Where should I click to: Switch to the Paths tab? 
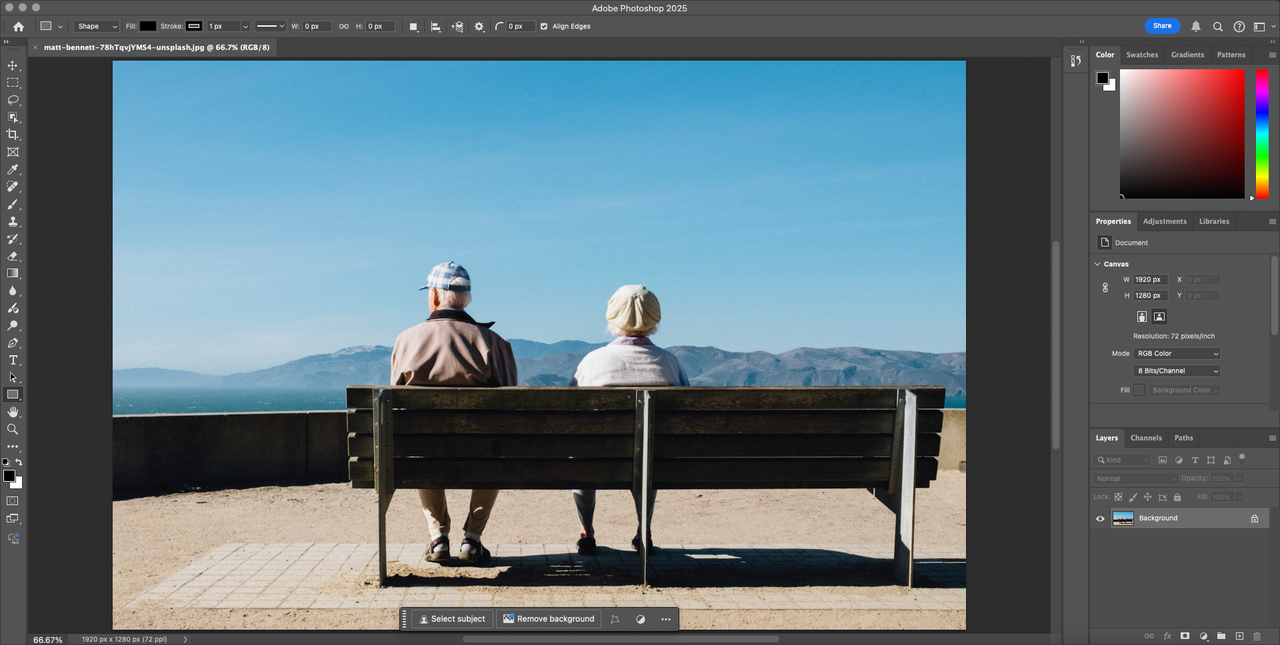coord(1184,438)
